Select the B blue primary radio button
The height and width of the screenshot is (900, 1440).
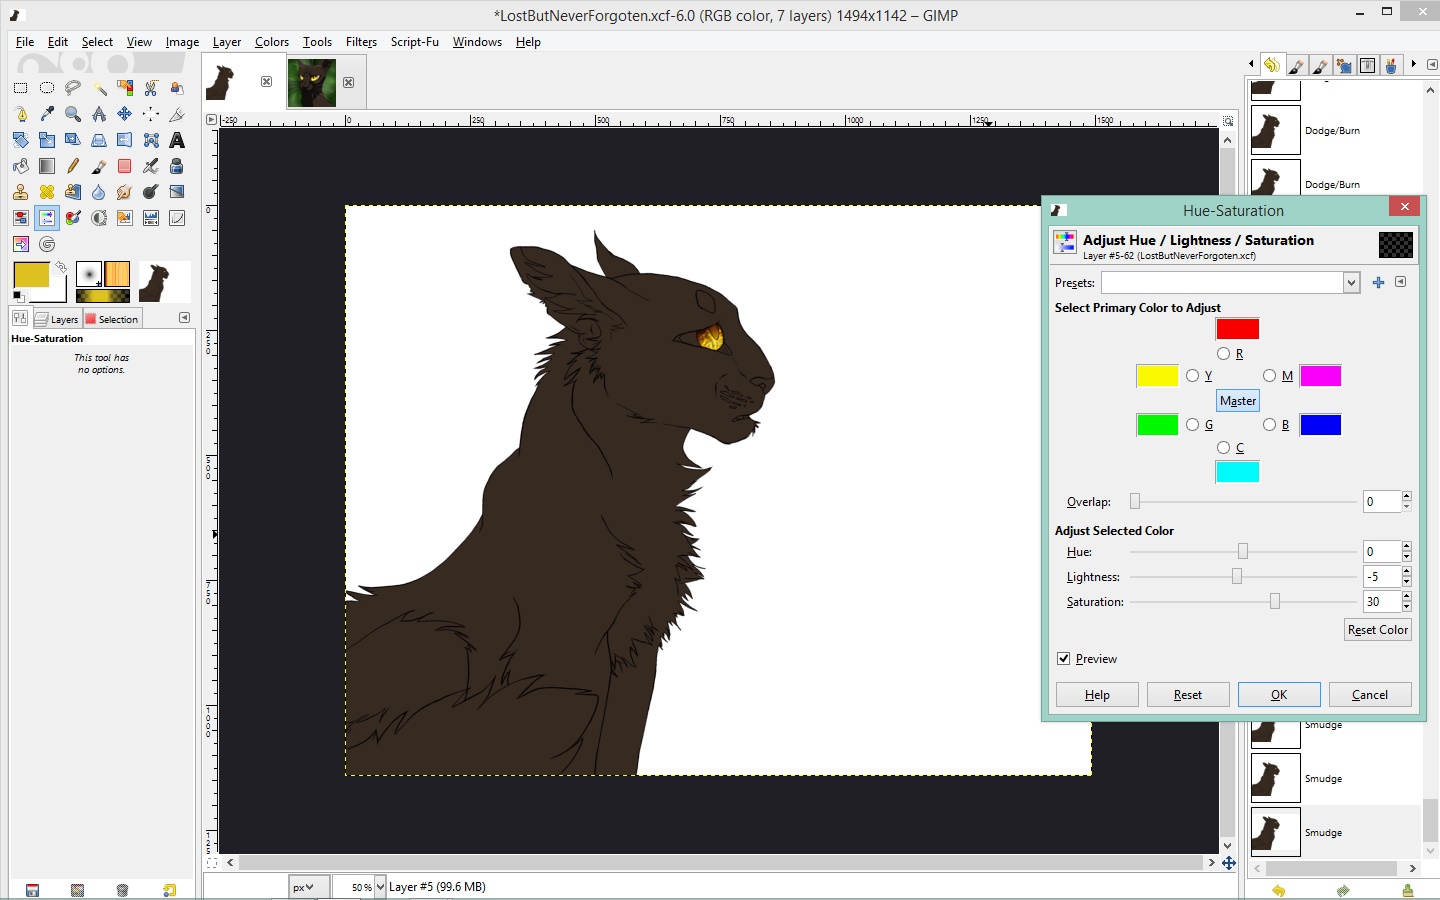pyautogui.click(x=1269, y=424)
